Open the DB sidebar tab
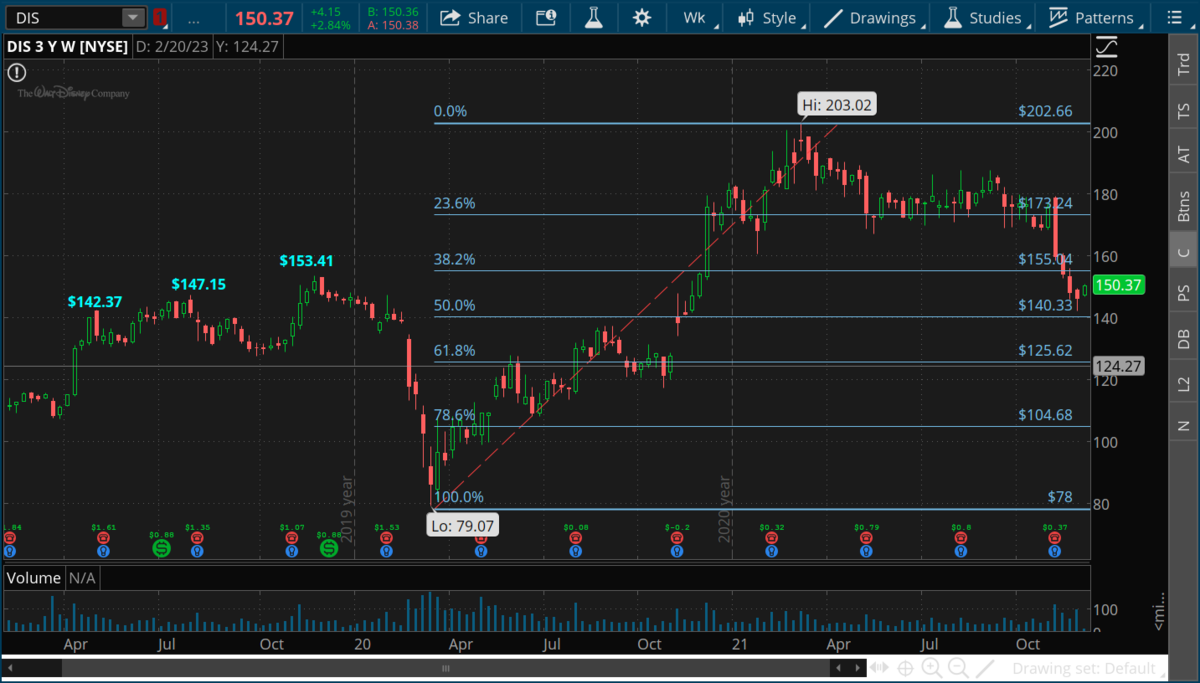This screenshot has width=1200, height=683. [1184, 339]
